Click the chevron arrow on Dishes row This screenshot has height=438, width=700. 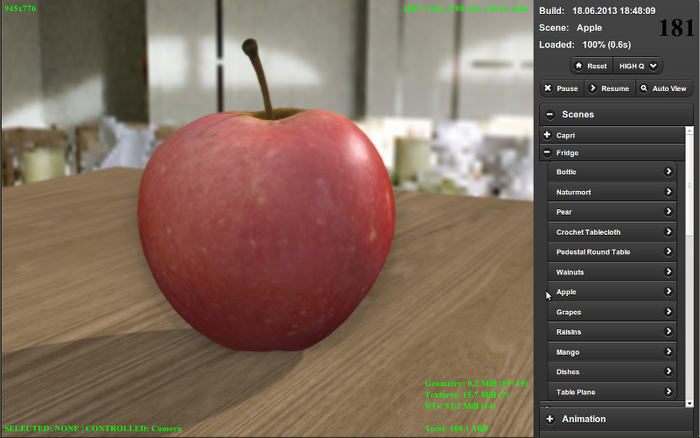point(668,371)
